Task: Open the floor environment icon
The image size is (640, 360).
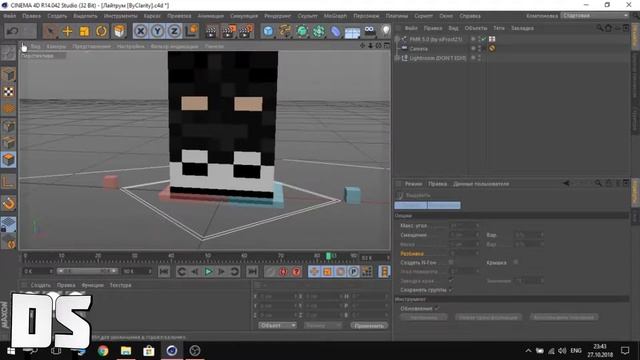Action: click(352, 32)
